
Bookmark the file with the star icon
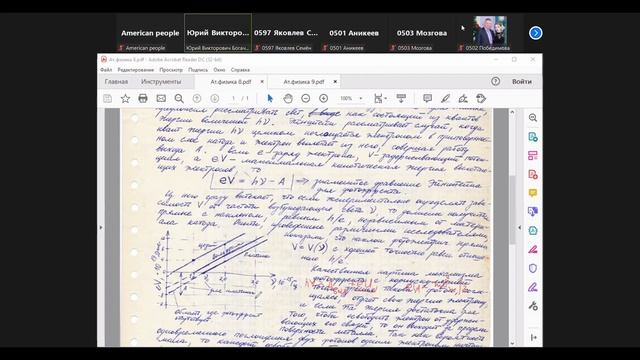125,98
